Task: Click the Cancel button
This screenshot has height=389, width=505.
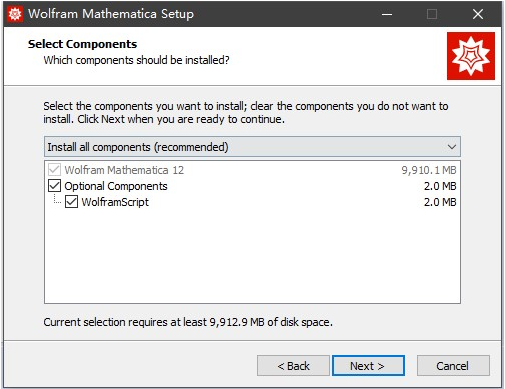Action: click(453, 366)
